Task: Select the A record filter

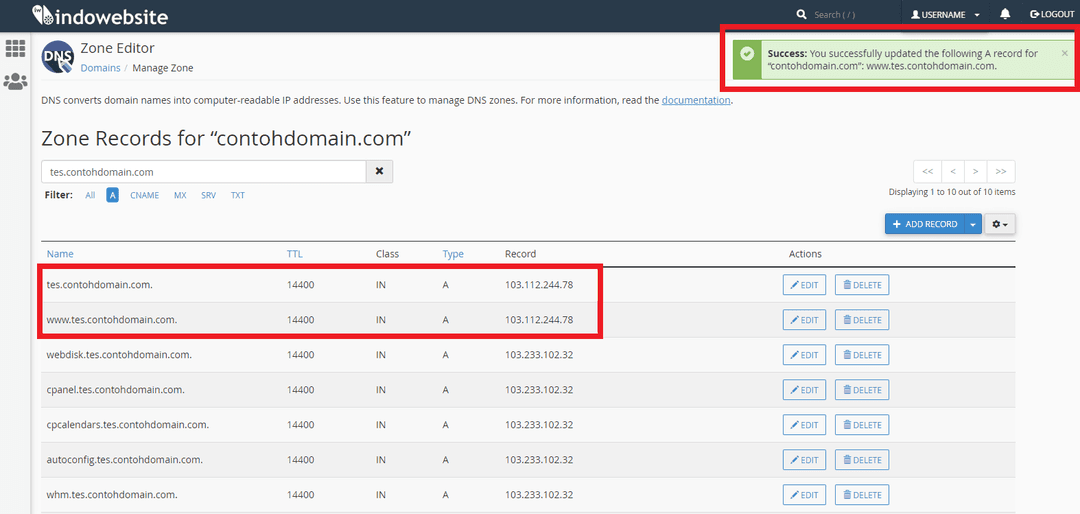Action: (112, 195)
